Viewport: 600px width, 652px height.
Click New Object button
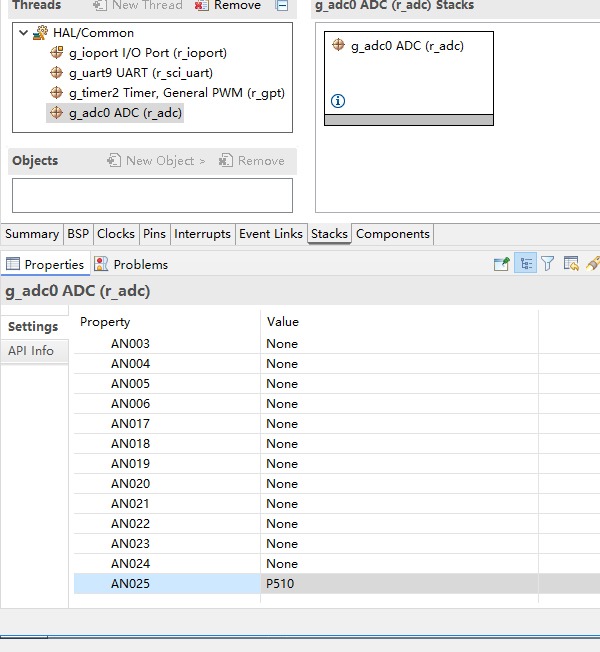click(x=156, y=161)
